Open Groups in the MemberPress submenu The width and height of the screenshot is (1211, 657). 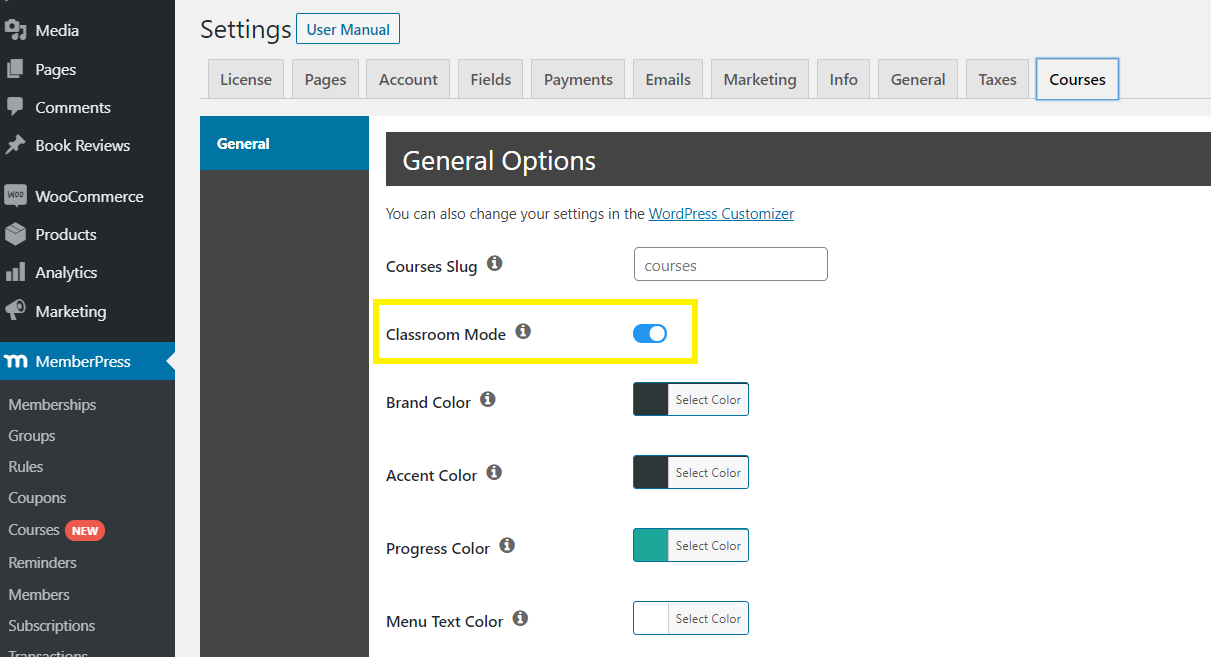[32, 435]
